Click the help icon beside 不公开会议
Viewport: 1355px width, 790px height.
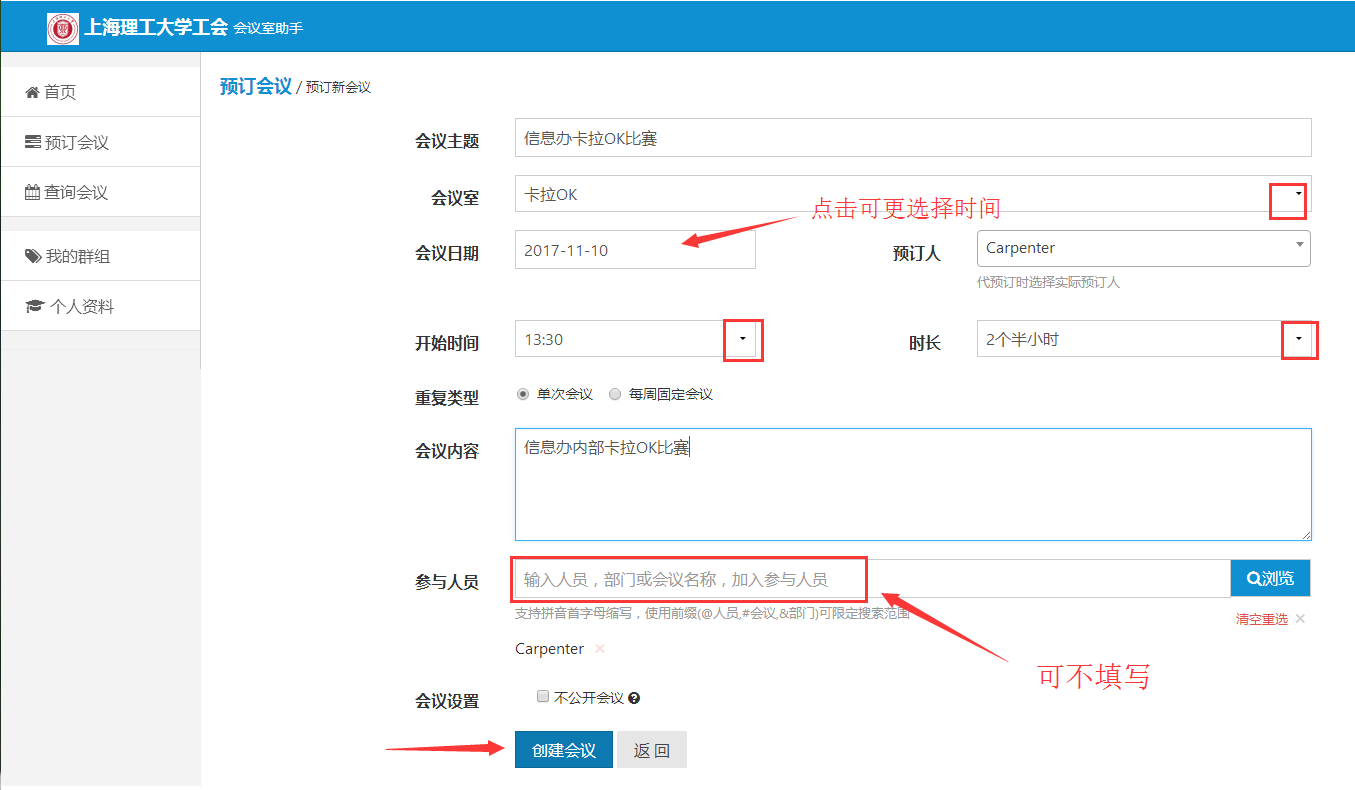click(634, 698)
